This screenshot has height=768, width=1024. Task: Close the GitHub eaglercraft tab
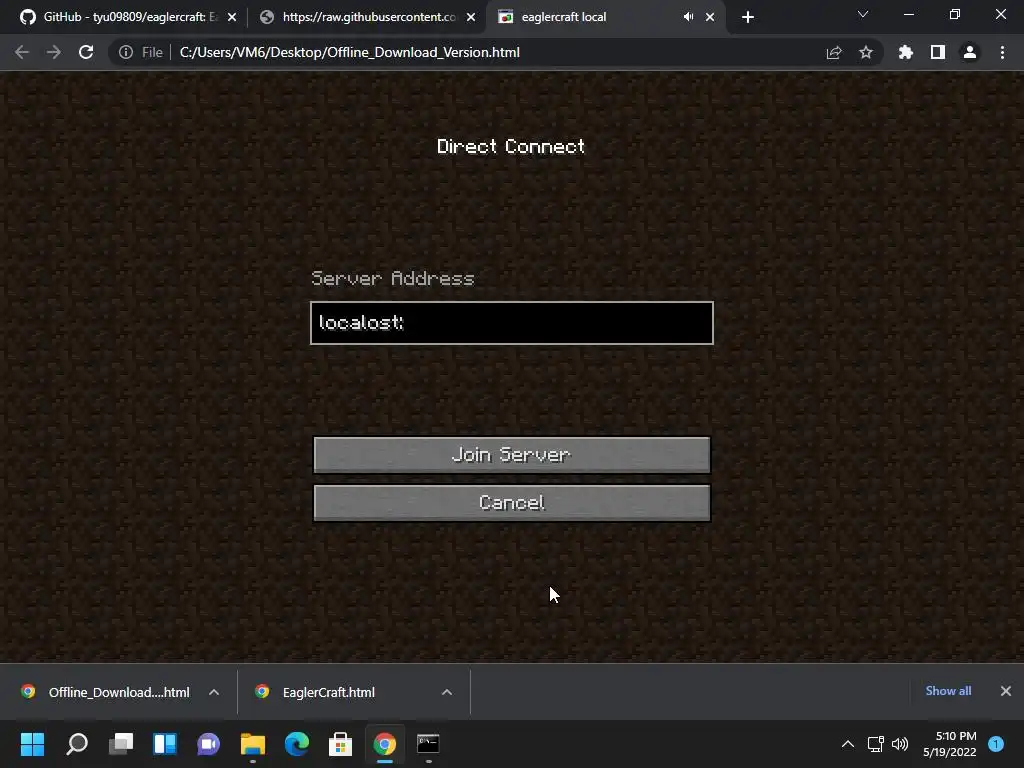pyautogui.click(x=232, y=17)
